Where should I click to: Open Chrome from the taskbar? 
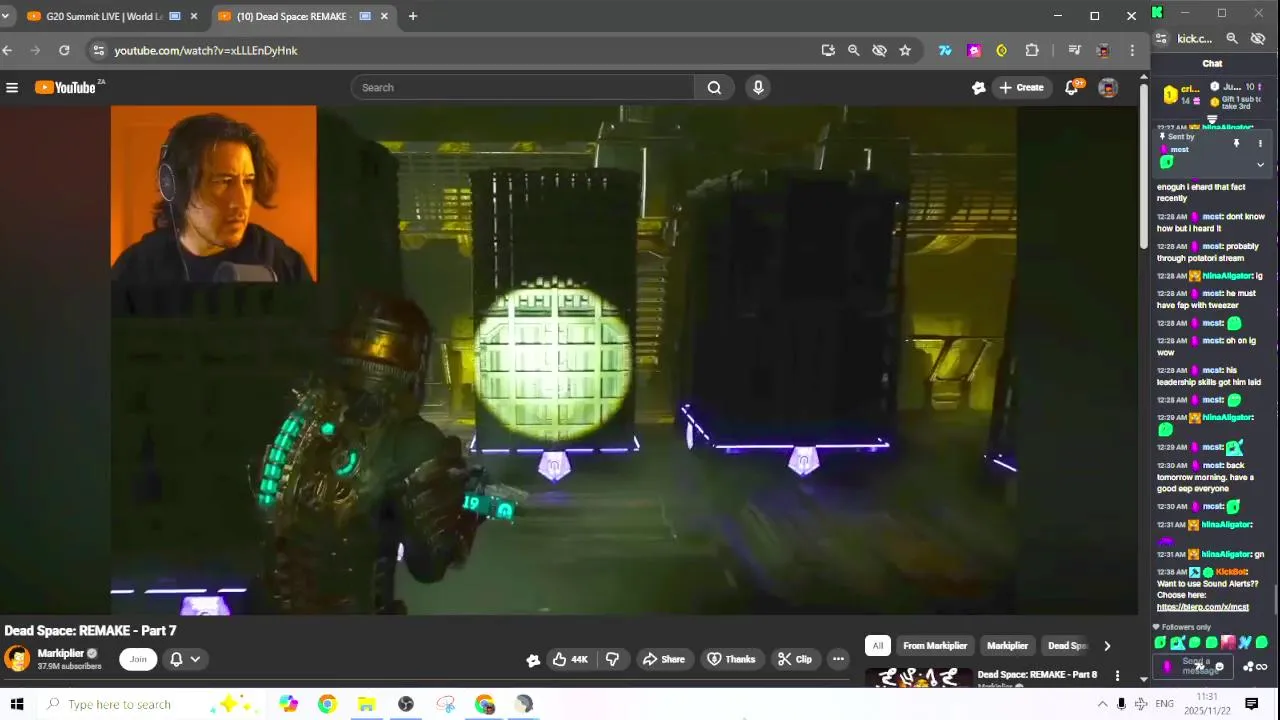pyautogui.click(x=327, y=704)
